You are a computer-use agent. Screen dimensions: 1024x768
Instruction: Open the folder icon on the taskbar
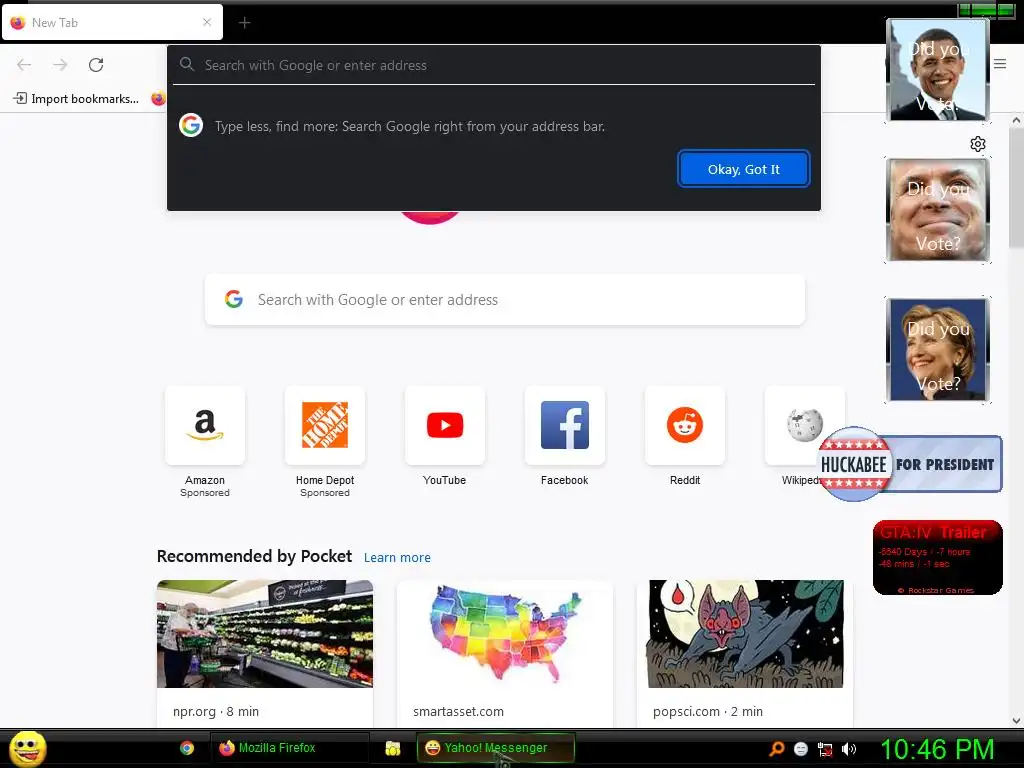coord(392,748)
